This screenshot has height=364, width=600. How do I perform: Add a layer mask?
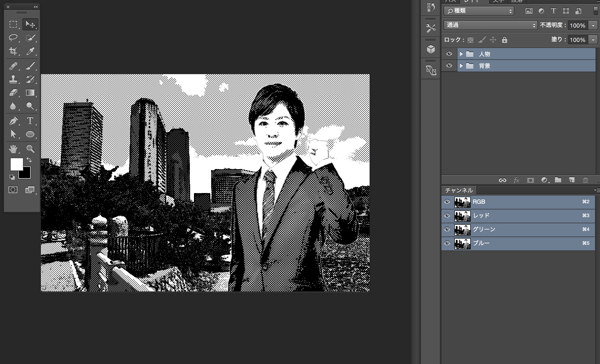coord(530,180)
